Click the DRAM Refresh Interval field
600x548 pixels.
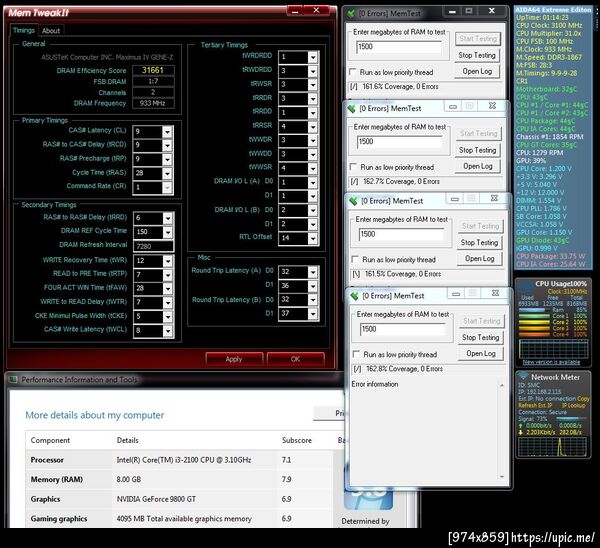pos(153,246)
